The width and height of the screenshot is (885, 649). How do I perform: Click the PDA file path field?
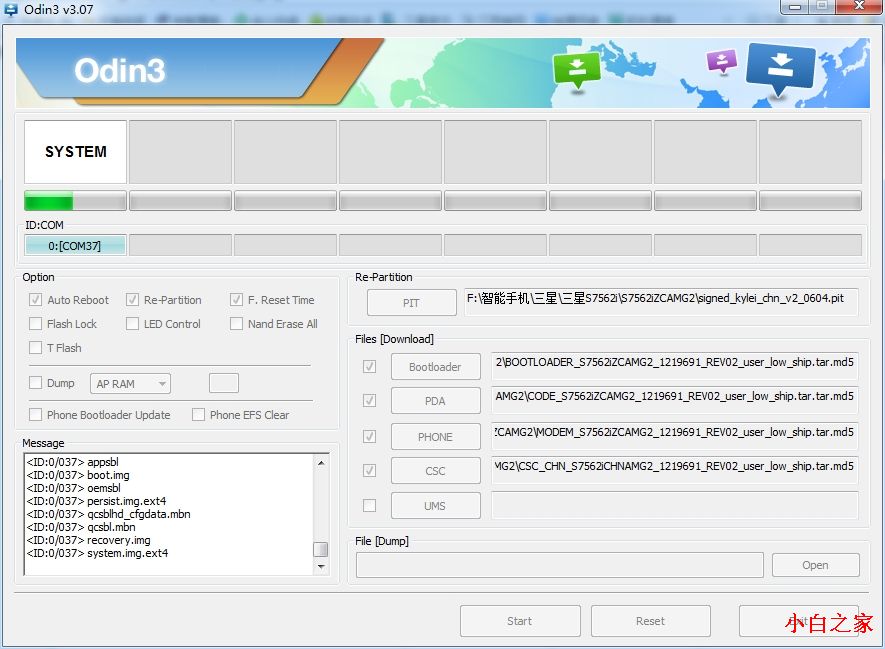point(674,400)
